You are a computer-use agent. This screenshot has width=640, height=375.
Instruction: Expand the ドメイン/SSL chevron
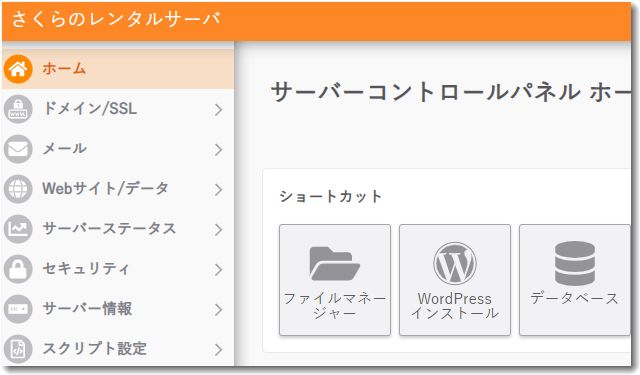pos(218,109)
